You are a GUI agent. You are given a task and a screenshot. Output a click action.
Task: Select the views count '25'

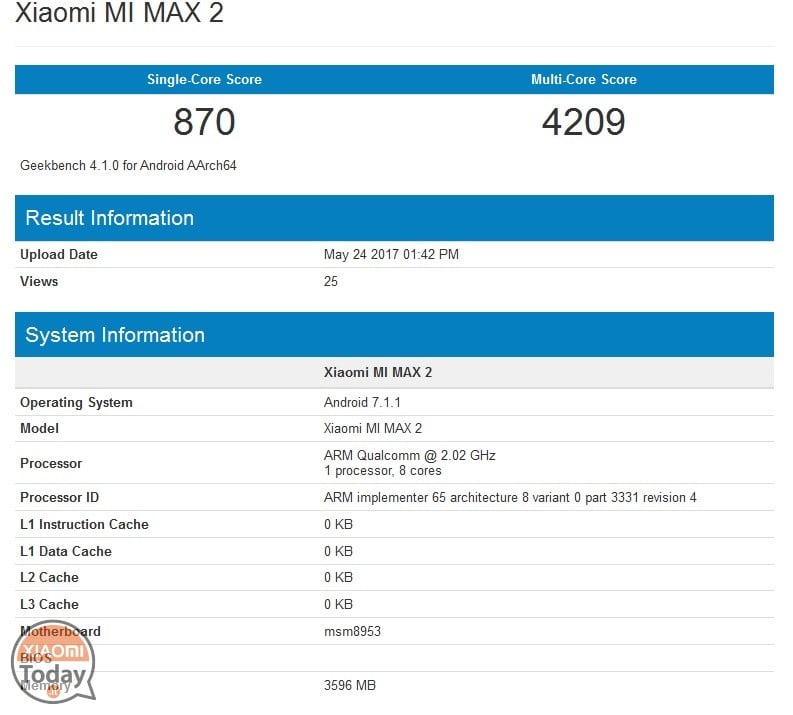pos(331,281)
